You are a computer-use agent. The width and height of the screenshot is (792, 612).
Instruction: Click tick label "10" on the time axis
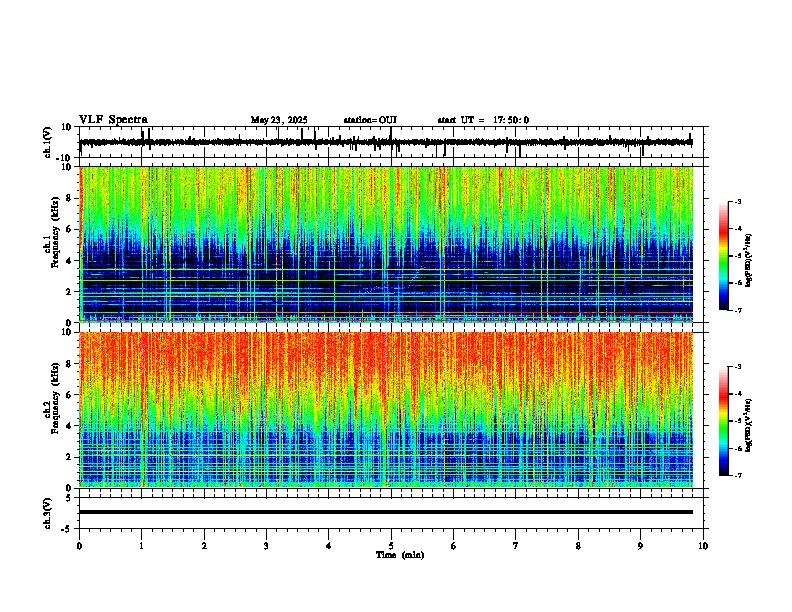703,546
